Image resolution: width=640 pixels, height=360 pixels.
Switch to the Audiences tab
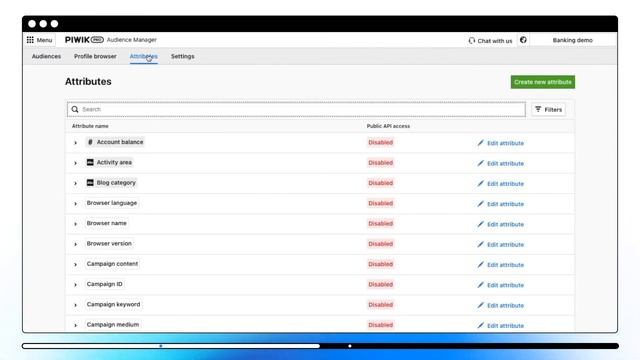coord(47,56)
